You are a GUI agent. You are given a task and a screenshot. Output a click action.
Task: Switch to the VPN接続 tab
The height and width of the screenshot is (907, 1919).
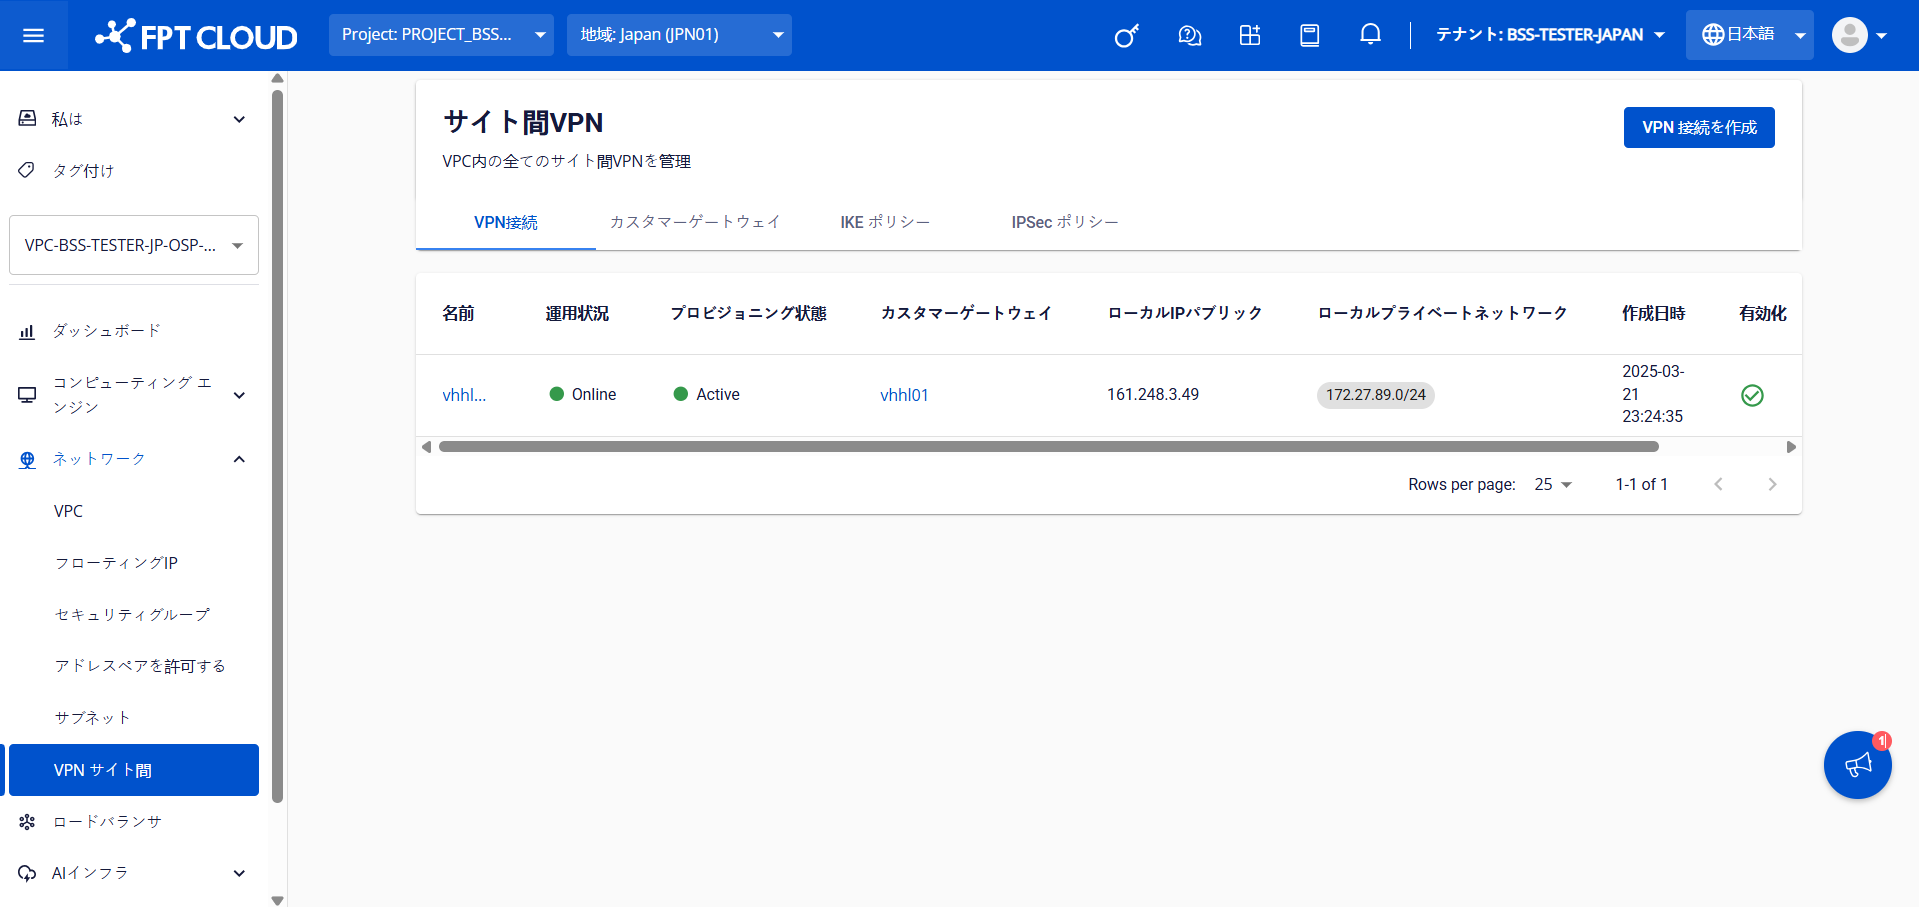click(x=506, y=222)
